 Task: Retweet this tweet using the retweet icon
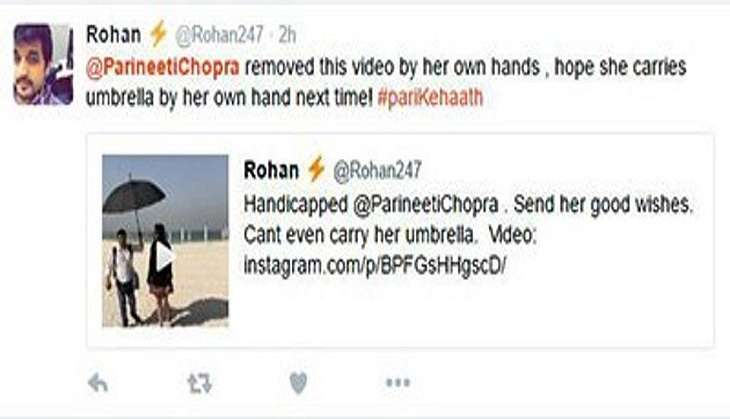pyautogui.click(x=200, y=384)
